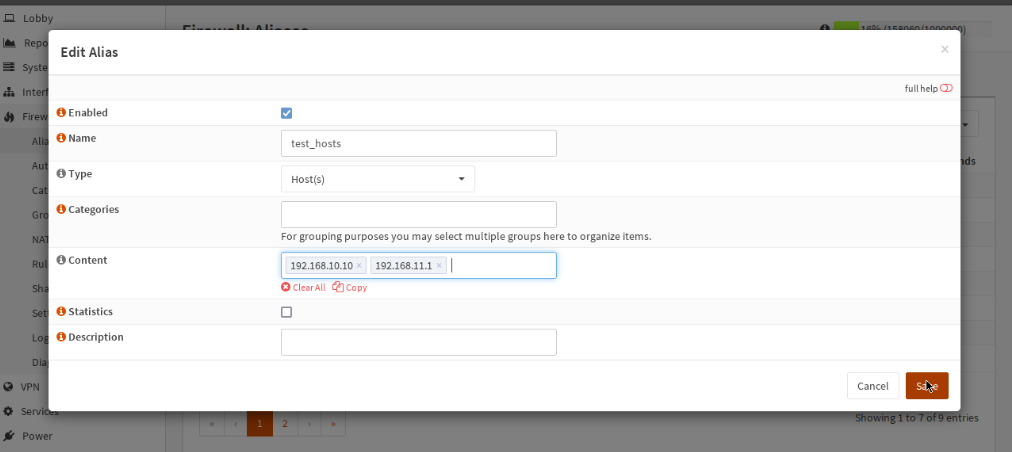Go to page 1 of aliases
1012x452 pixels.
click(x=259, y=424)
